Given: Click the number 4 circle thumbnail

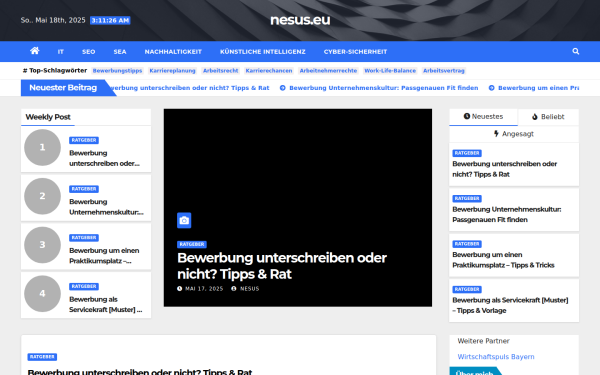Looking at the screenshot, I should [x=42, y=293].
